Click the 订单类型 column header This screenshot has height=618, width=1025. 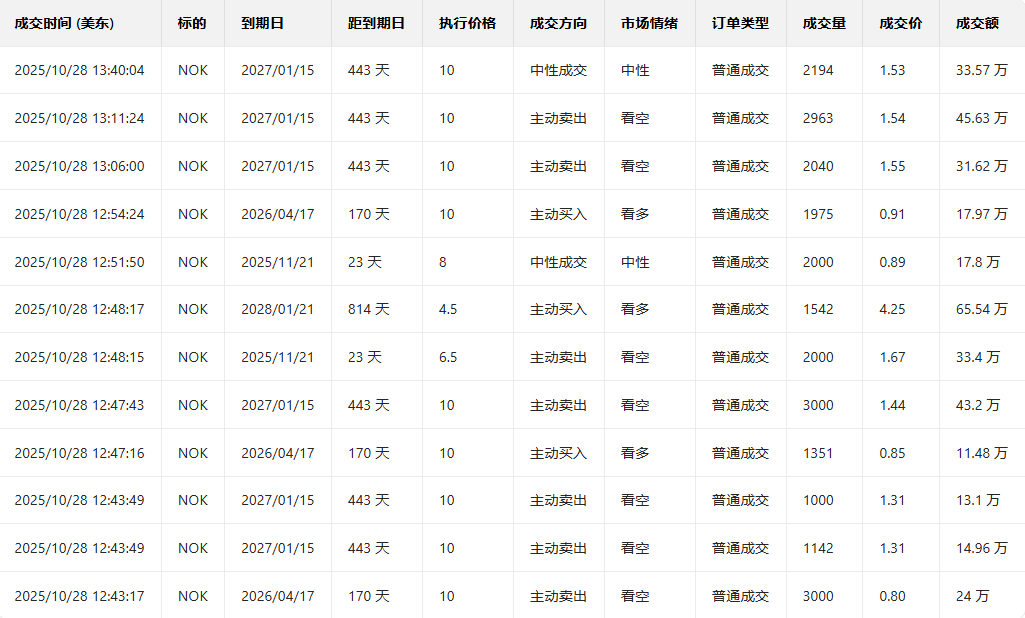740,24
